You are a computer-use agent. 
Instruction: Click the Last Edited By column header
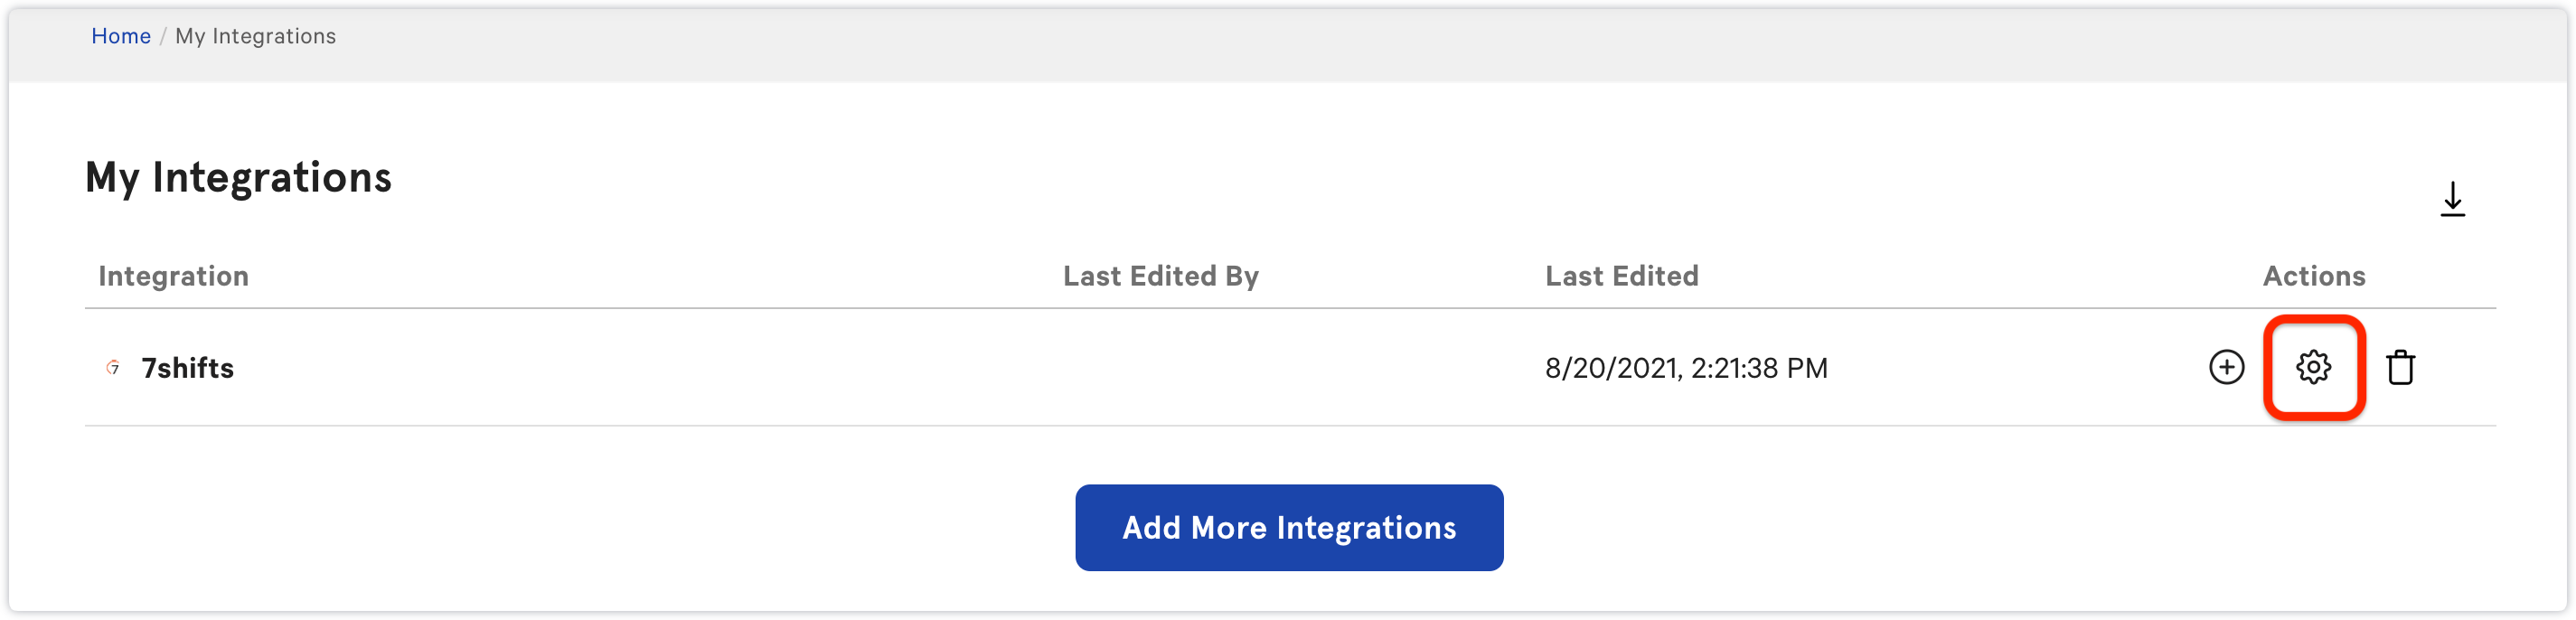coord(1160,276)
